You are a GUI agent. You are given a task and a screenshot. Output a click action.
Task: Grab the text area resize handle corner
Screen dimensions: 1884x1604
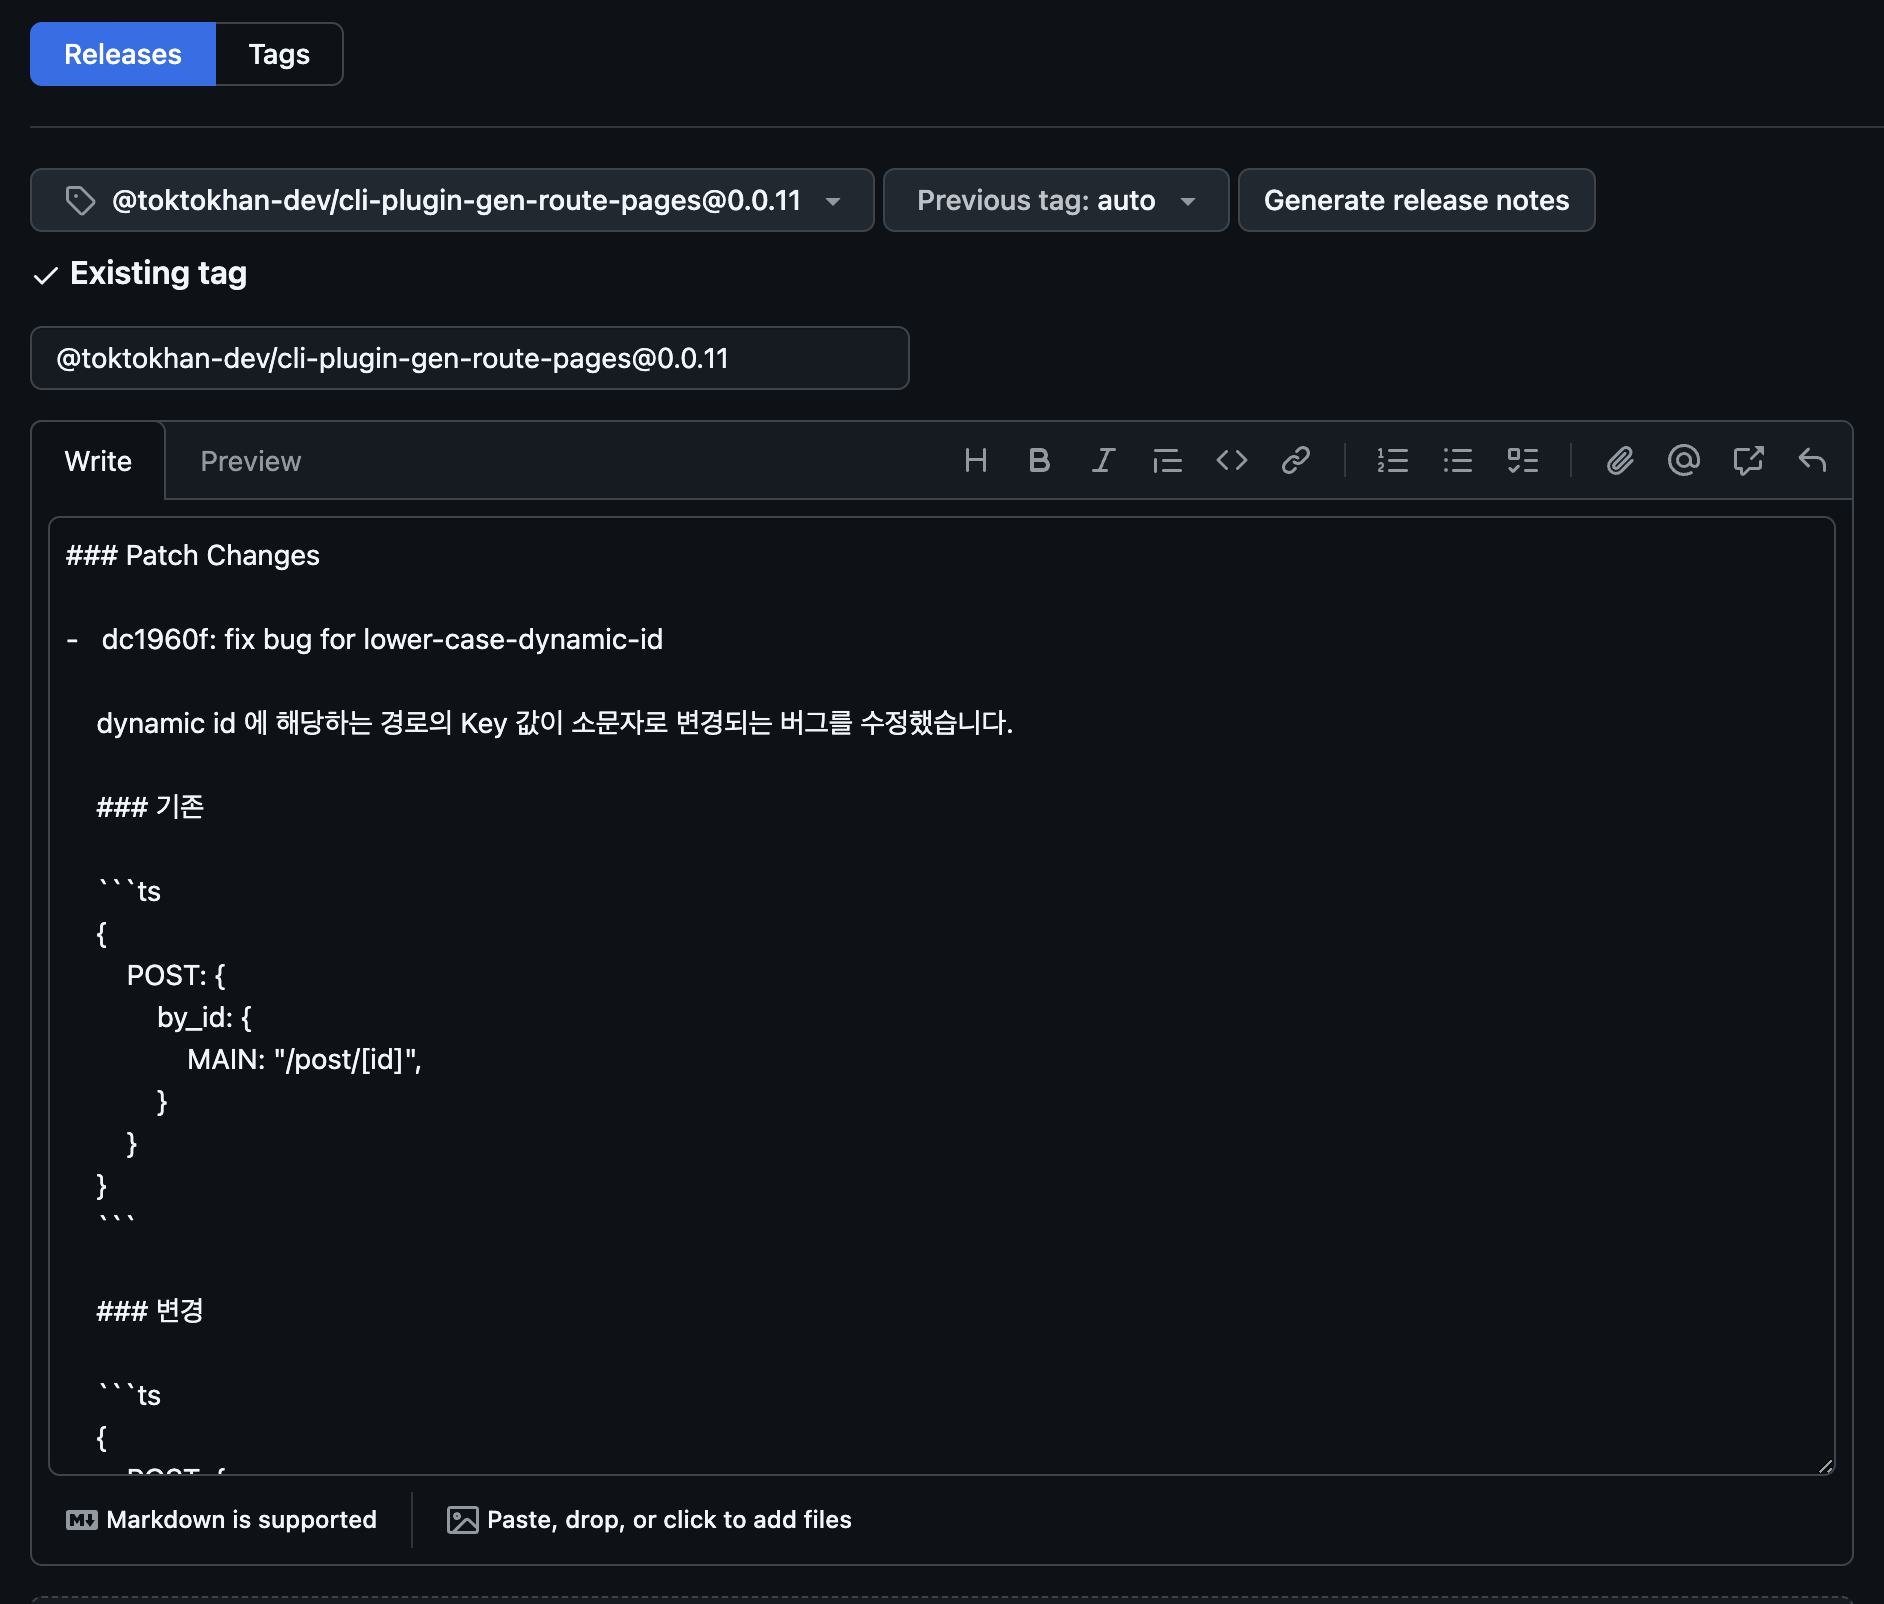click(1825, 1466)
